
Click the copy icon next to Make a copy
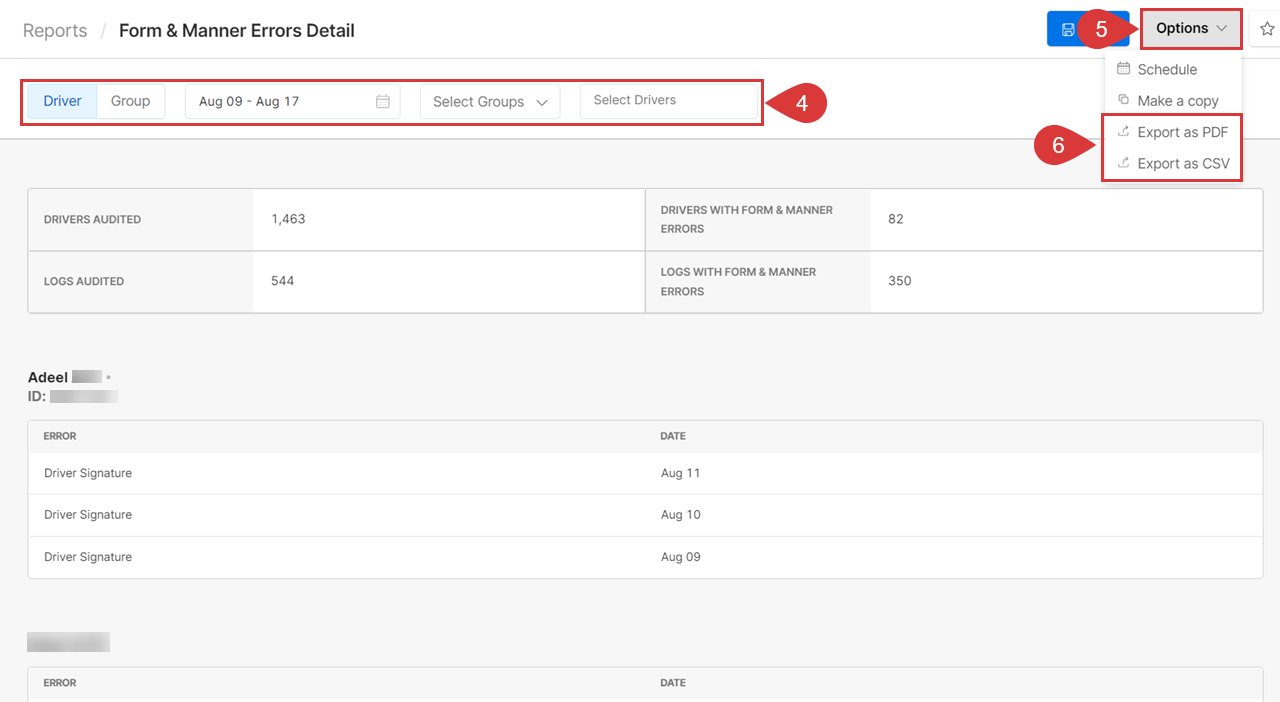1122,100
